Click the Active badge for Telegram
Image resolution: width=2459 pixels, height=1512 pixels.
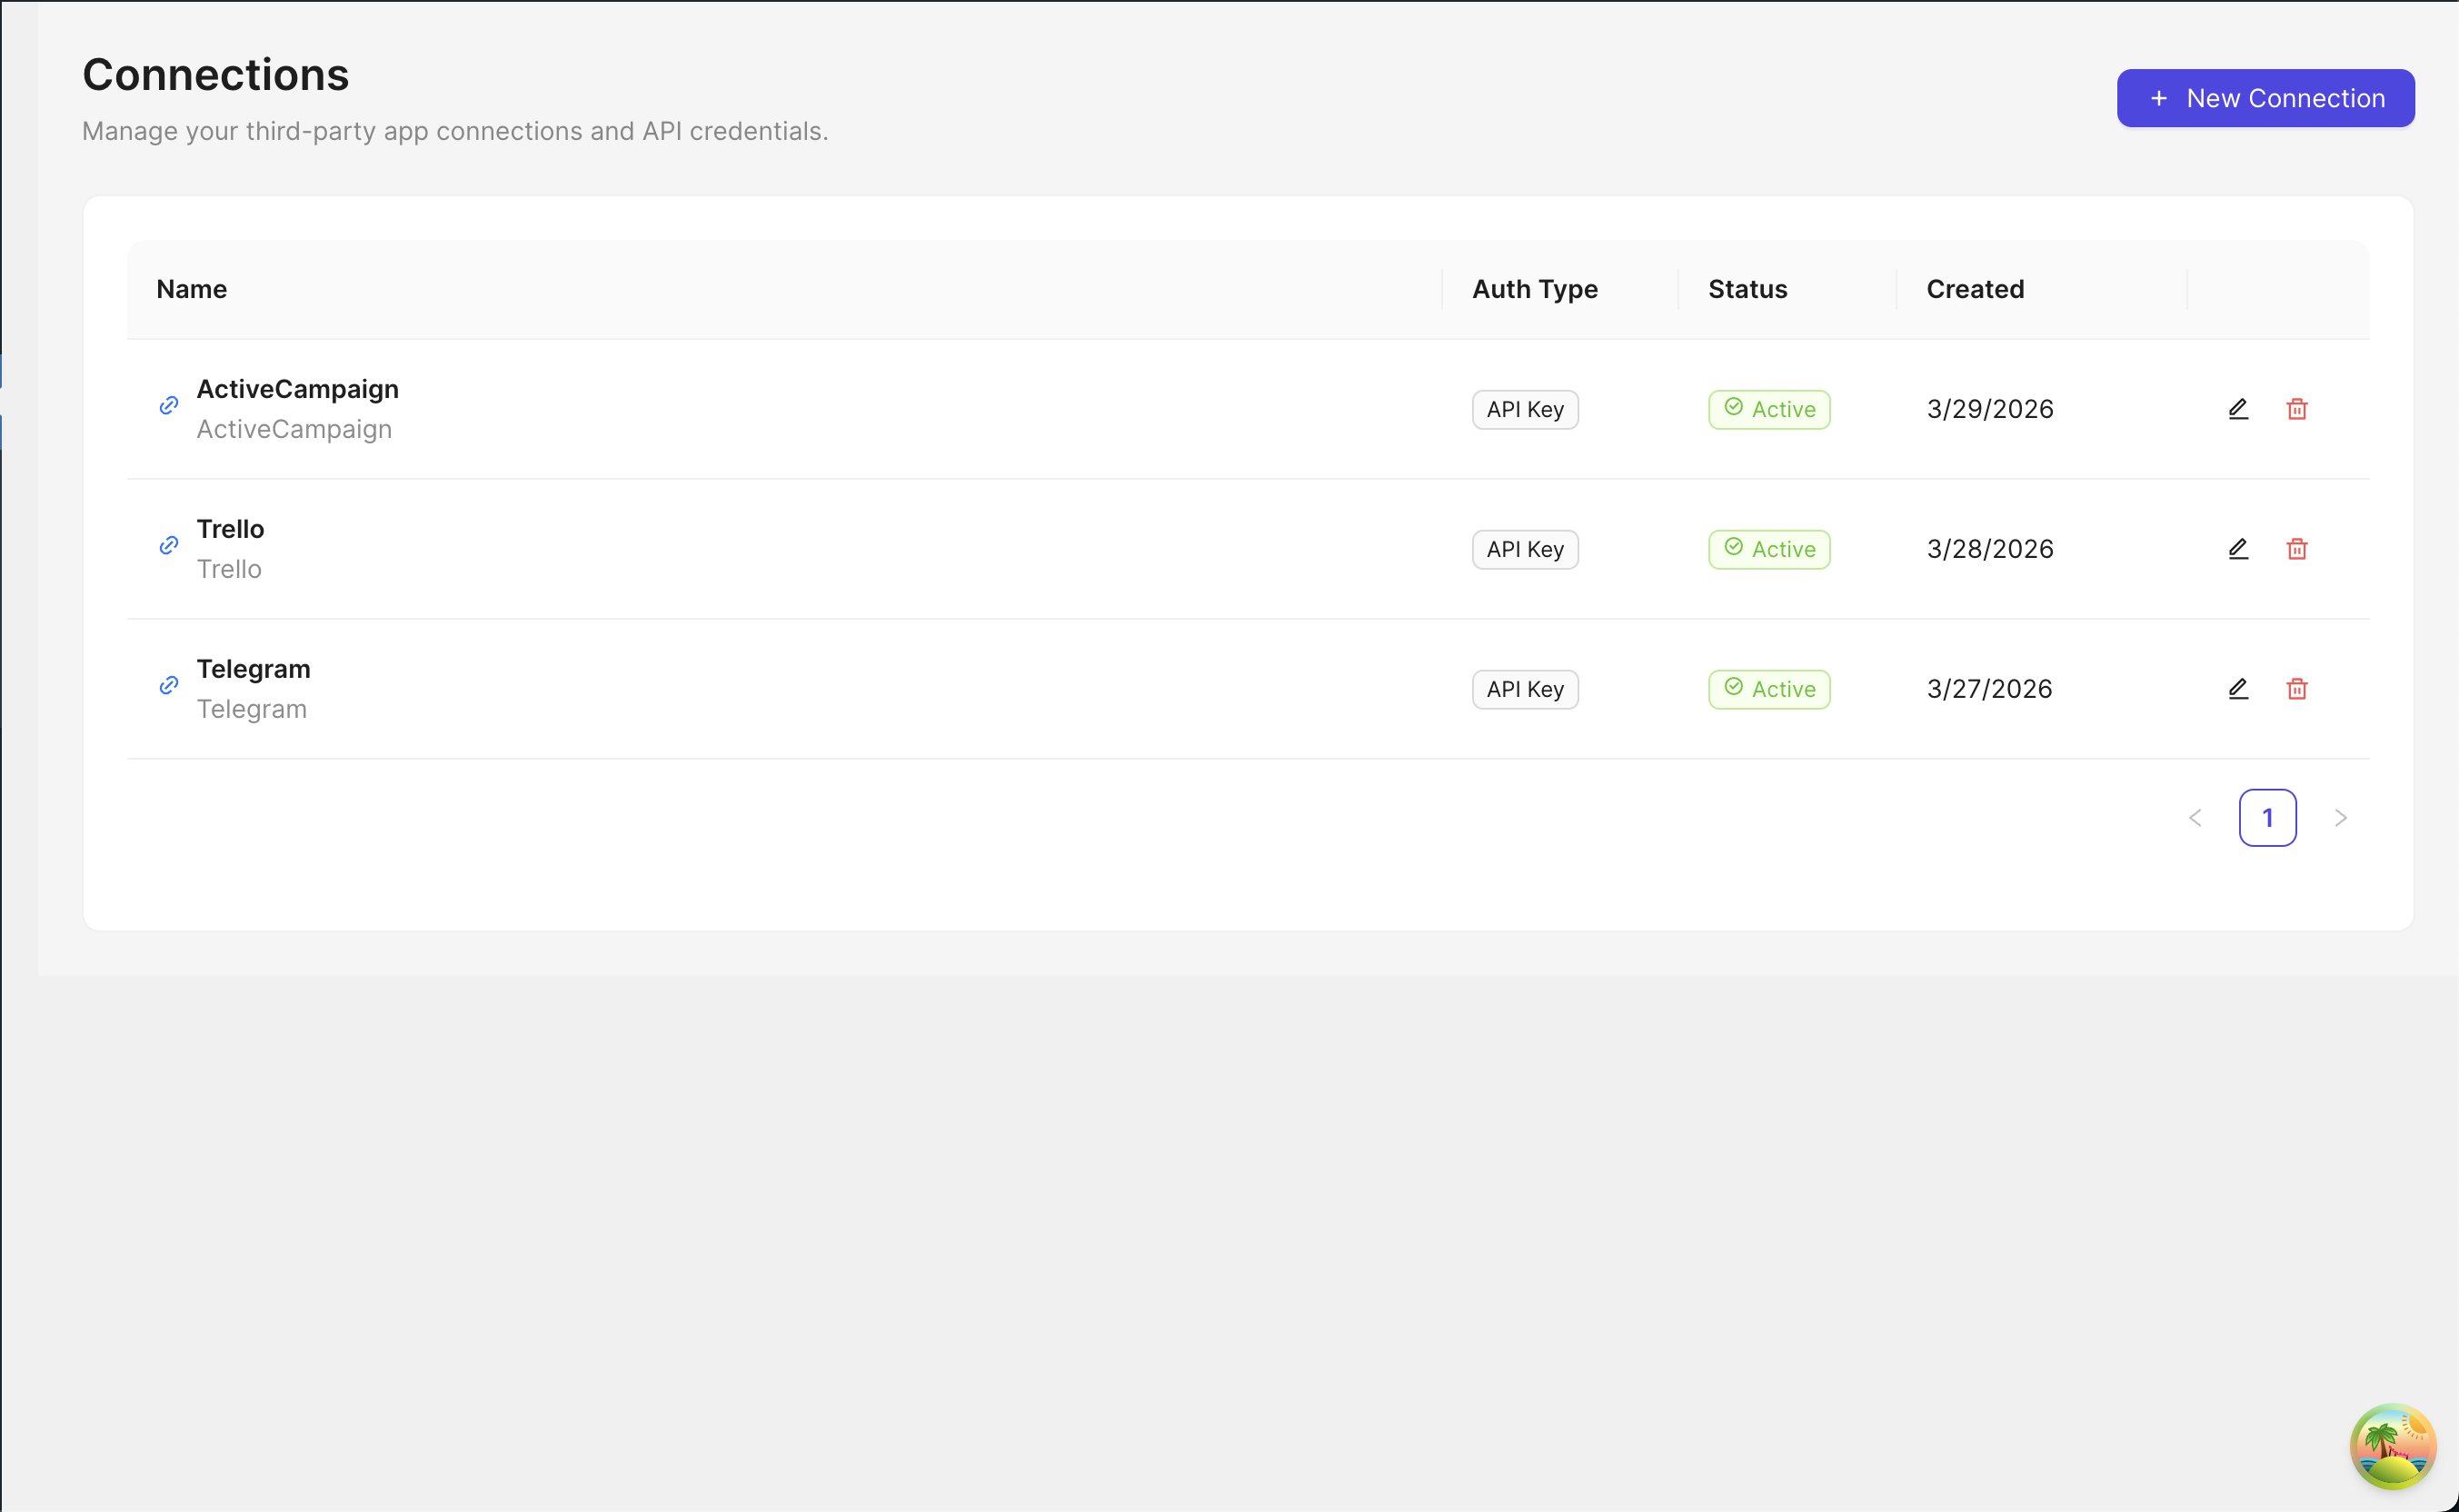1768,688
